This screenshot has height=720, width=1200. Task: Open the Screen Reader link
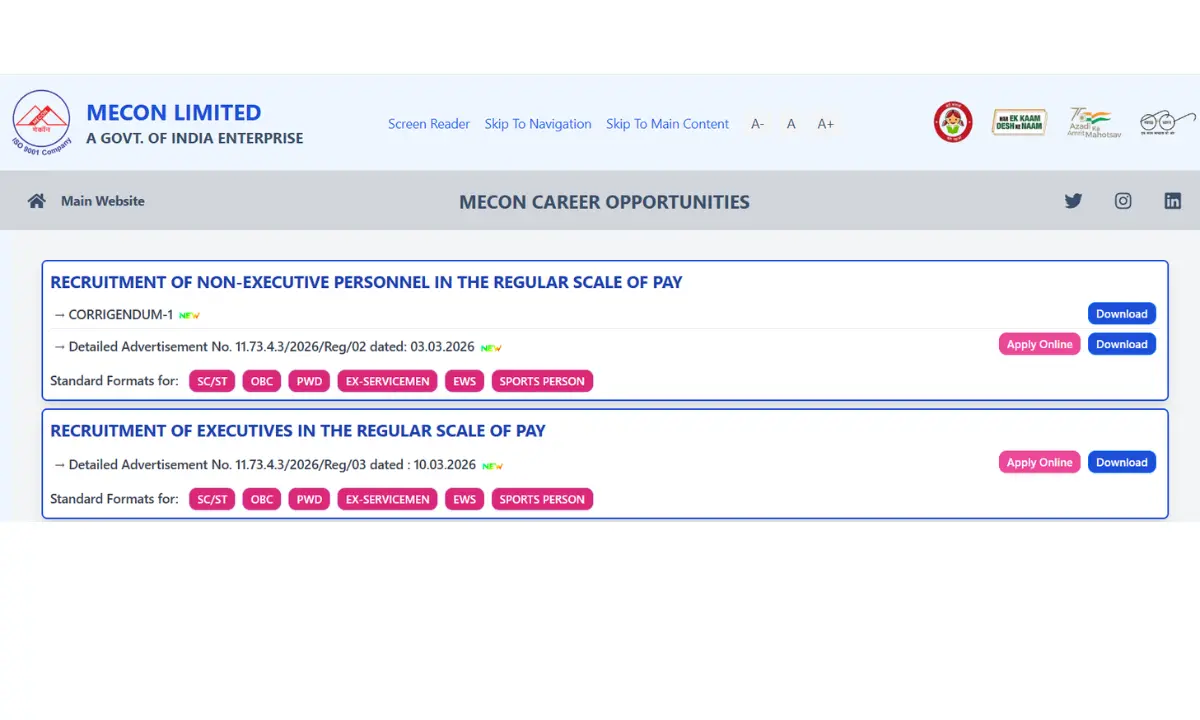click(429, 123)
